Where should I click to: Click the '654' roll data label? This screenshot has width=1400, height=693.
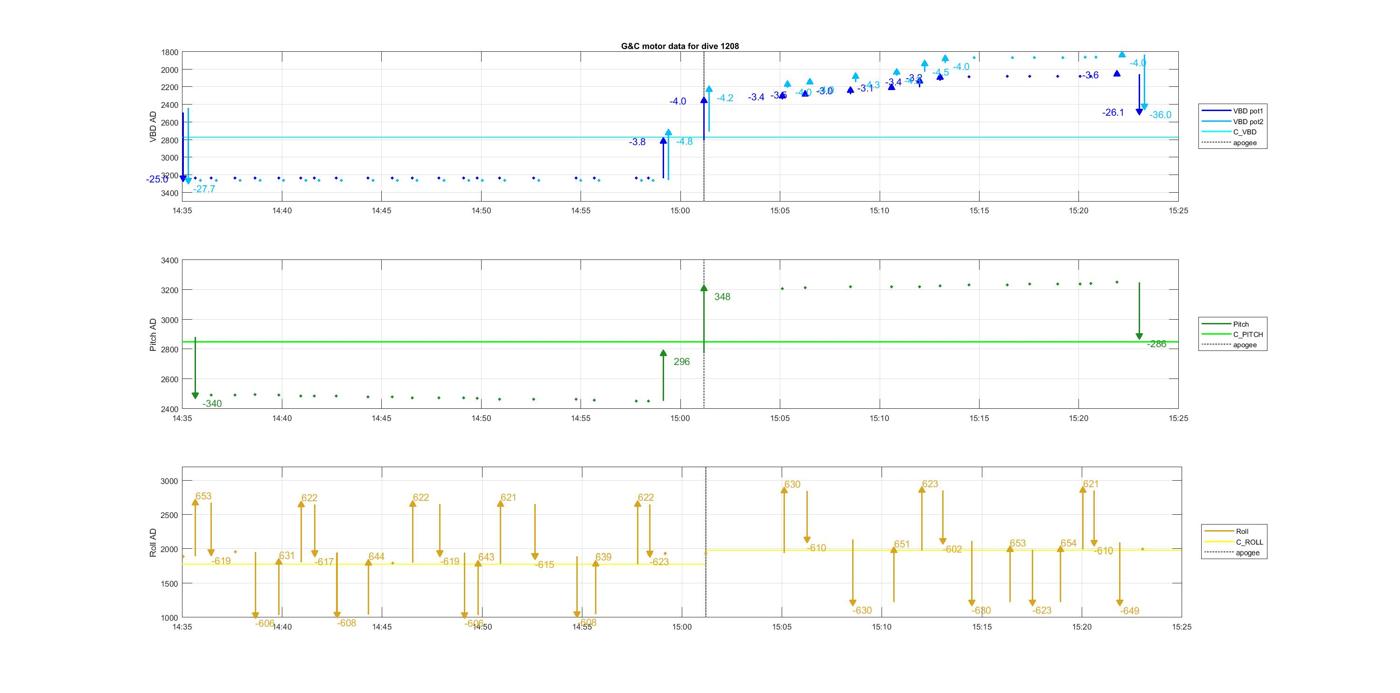(x=1069, y=544)
